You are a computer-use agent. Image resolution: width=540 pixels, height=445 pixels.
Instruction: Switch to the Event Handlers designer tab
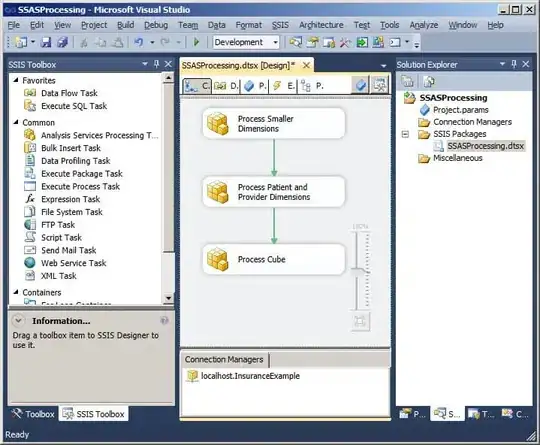click(x=284, y=86)
